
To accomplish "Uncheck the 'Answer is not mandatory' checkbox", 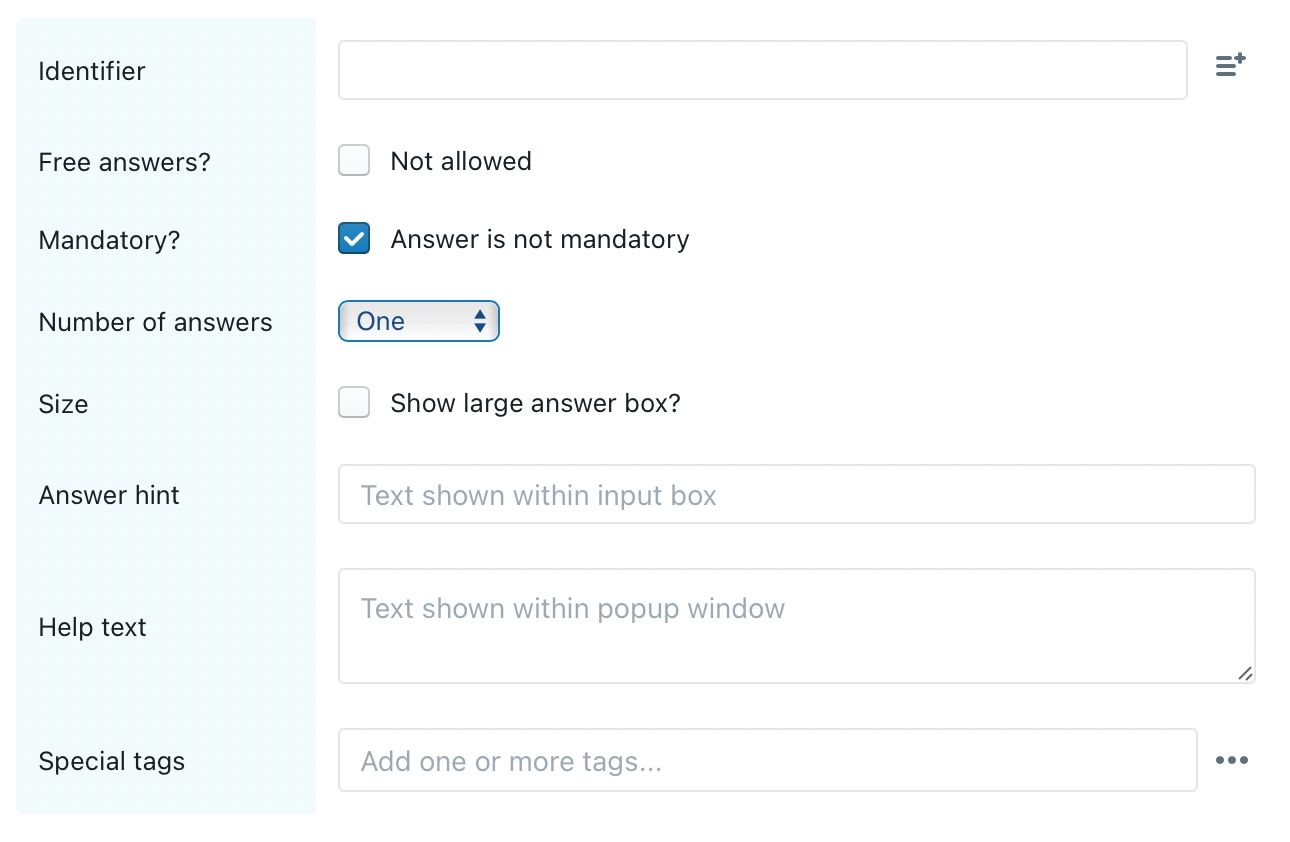I will point(354,239).
